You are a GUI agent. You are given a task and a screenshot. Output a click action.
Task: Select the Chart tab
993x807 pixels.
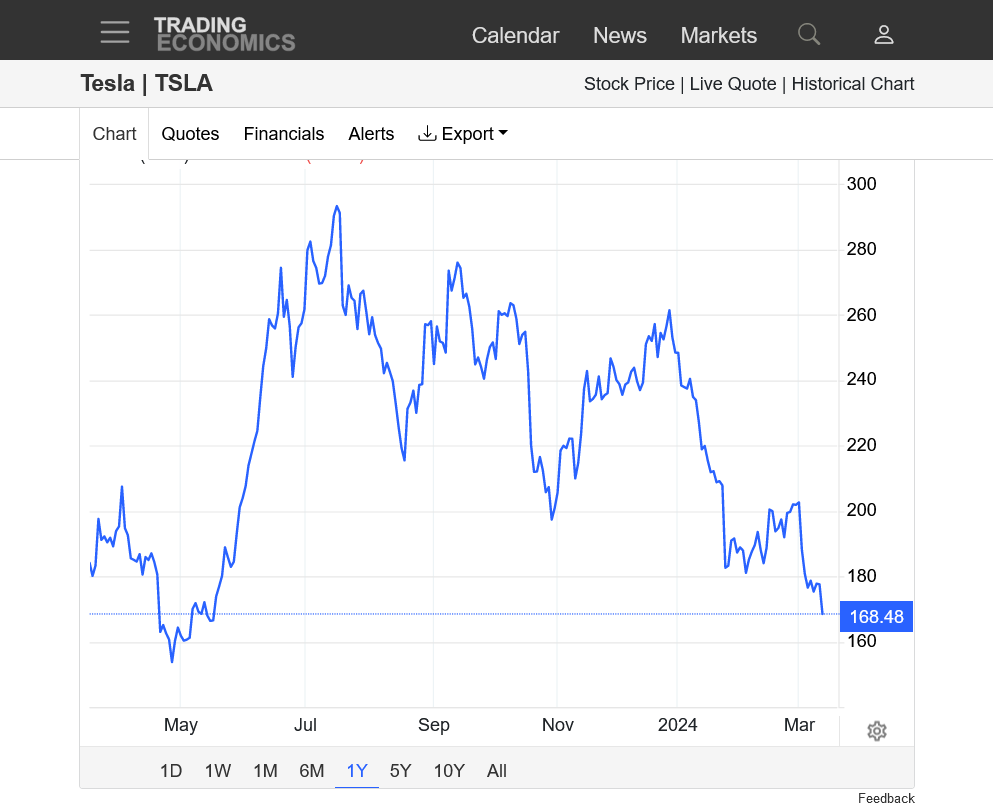(x=114, y=134)
